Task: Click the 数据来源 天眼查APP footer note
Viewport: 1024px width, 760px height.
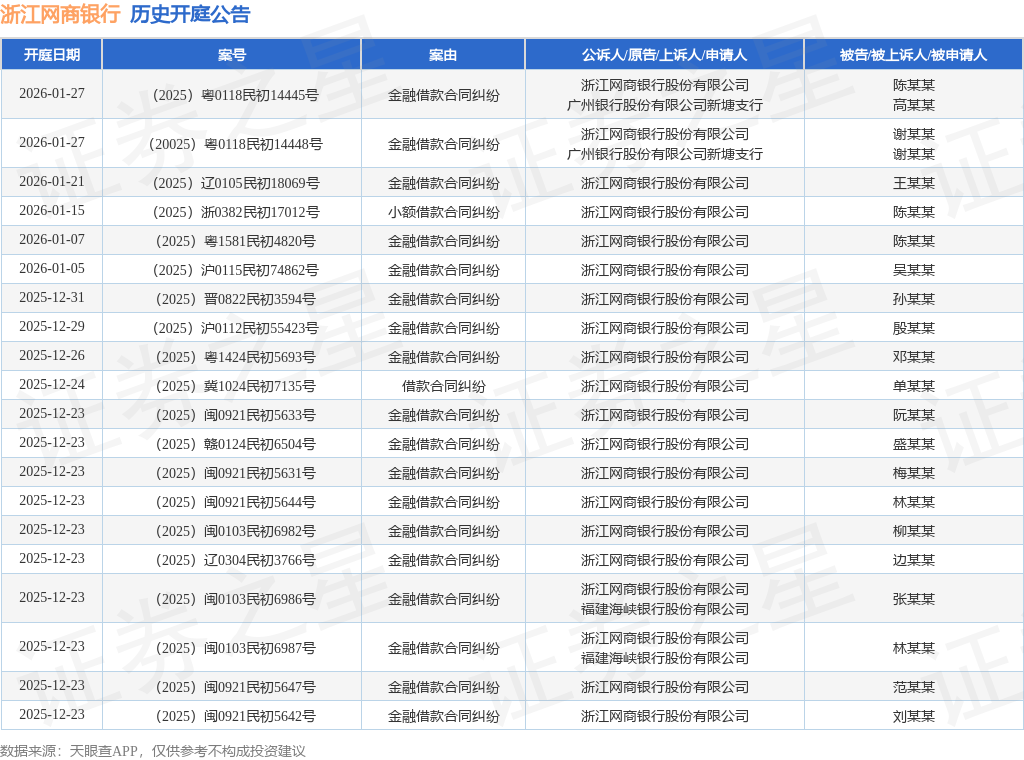Action: (153, 751)
